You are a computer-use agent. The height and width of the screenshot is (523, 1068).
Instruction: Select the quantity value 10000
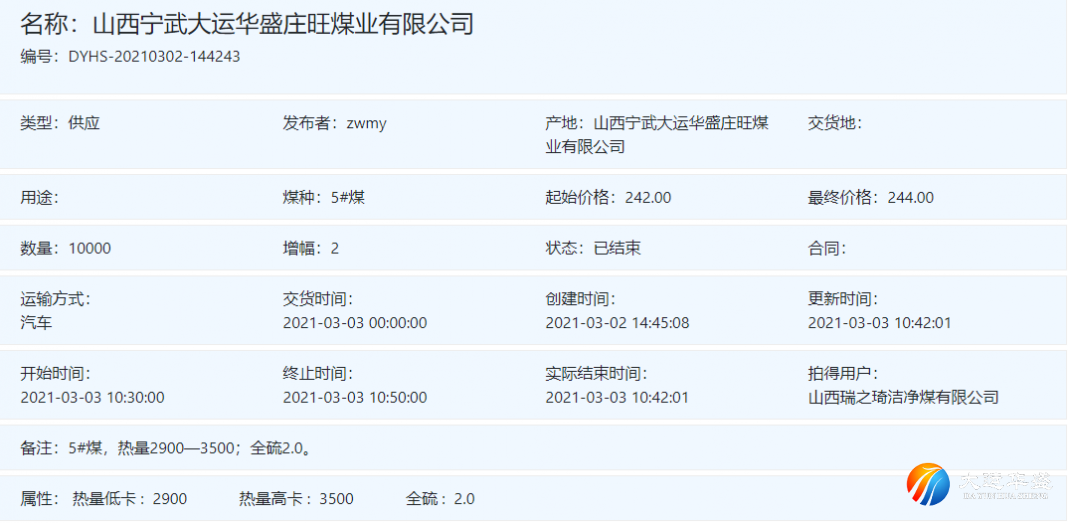pyautogui.click(x=90, y=248)
